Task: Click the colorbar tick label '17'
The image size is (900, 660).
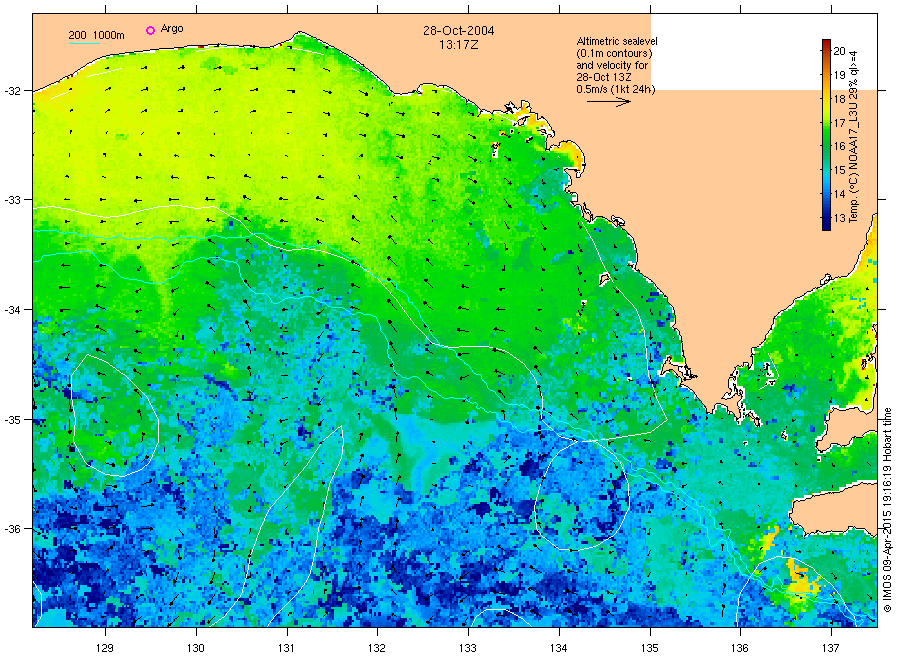Action: pos(839,123)
